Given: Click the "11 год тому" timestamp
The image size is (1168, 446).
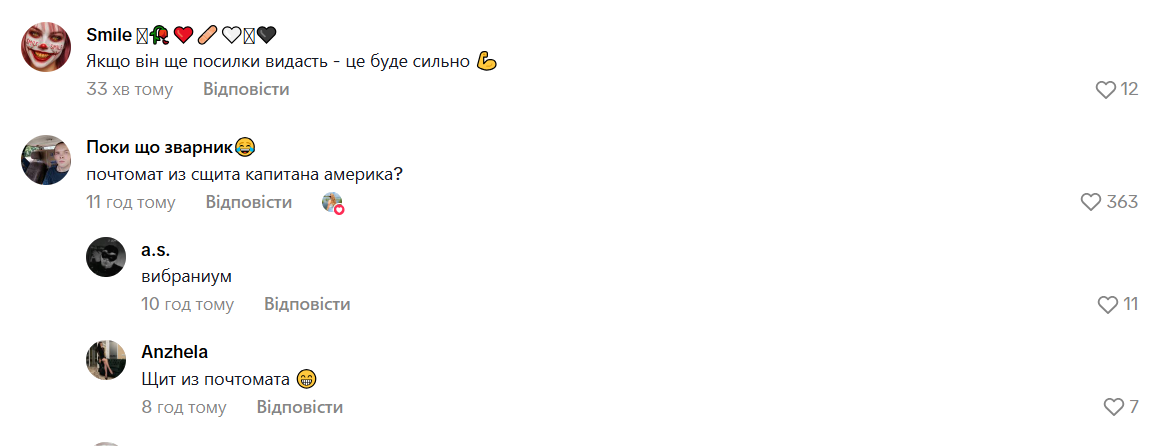Looking at the screenshot, I should (x=131, y=202).
